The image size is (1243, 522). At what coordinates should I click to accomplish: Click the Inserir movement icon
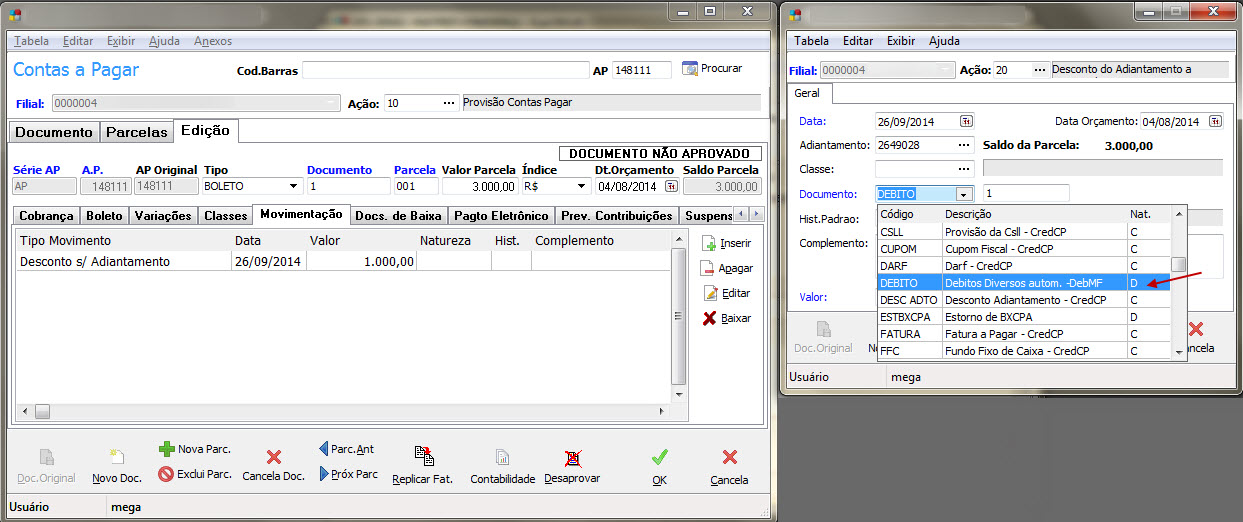pos(709,243)
